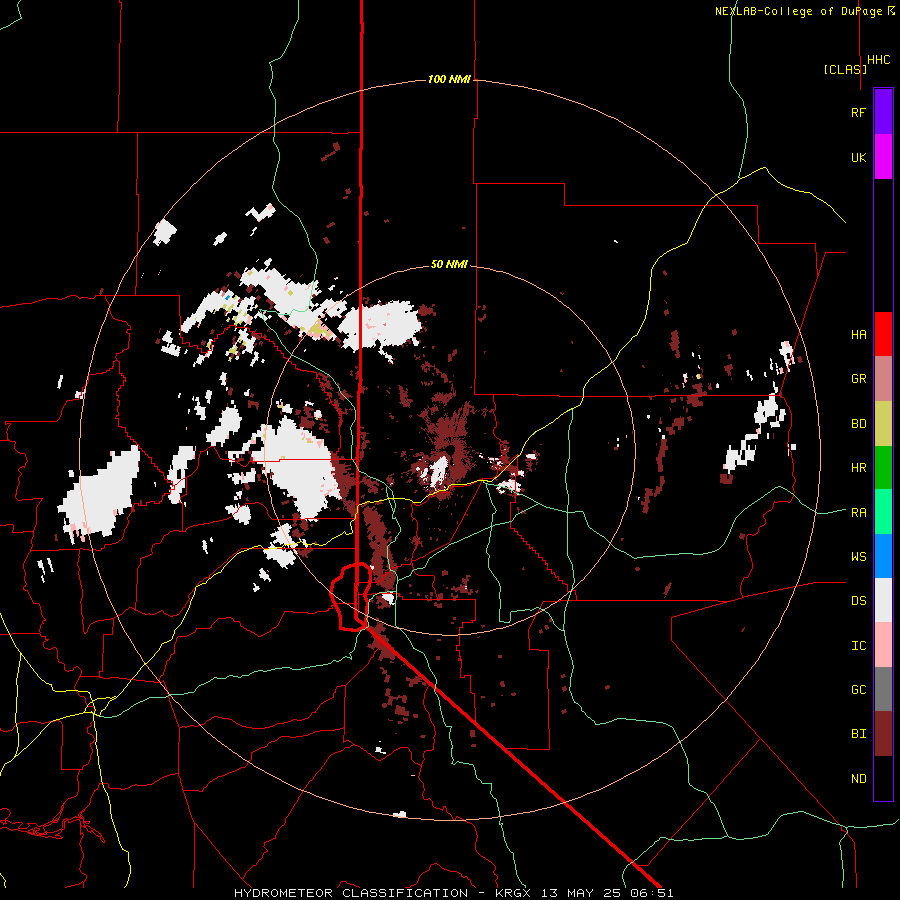Select the GR dusty-pink legend swatch
This screenshot has height=900, width=900.
coord(883,378)
